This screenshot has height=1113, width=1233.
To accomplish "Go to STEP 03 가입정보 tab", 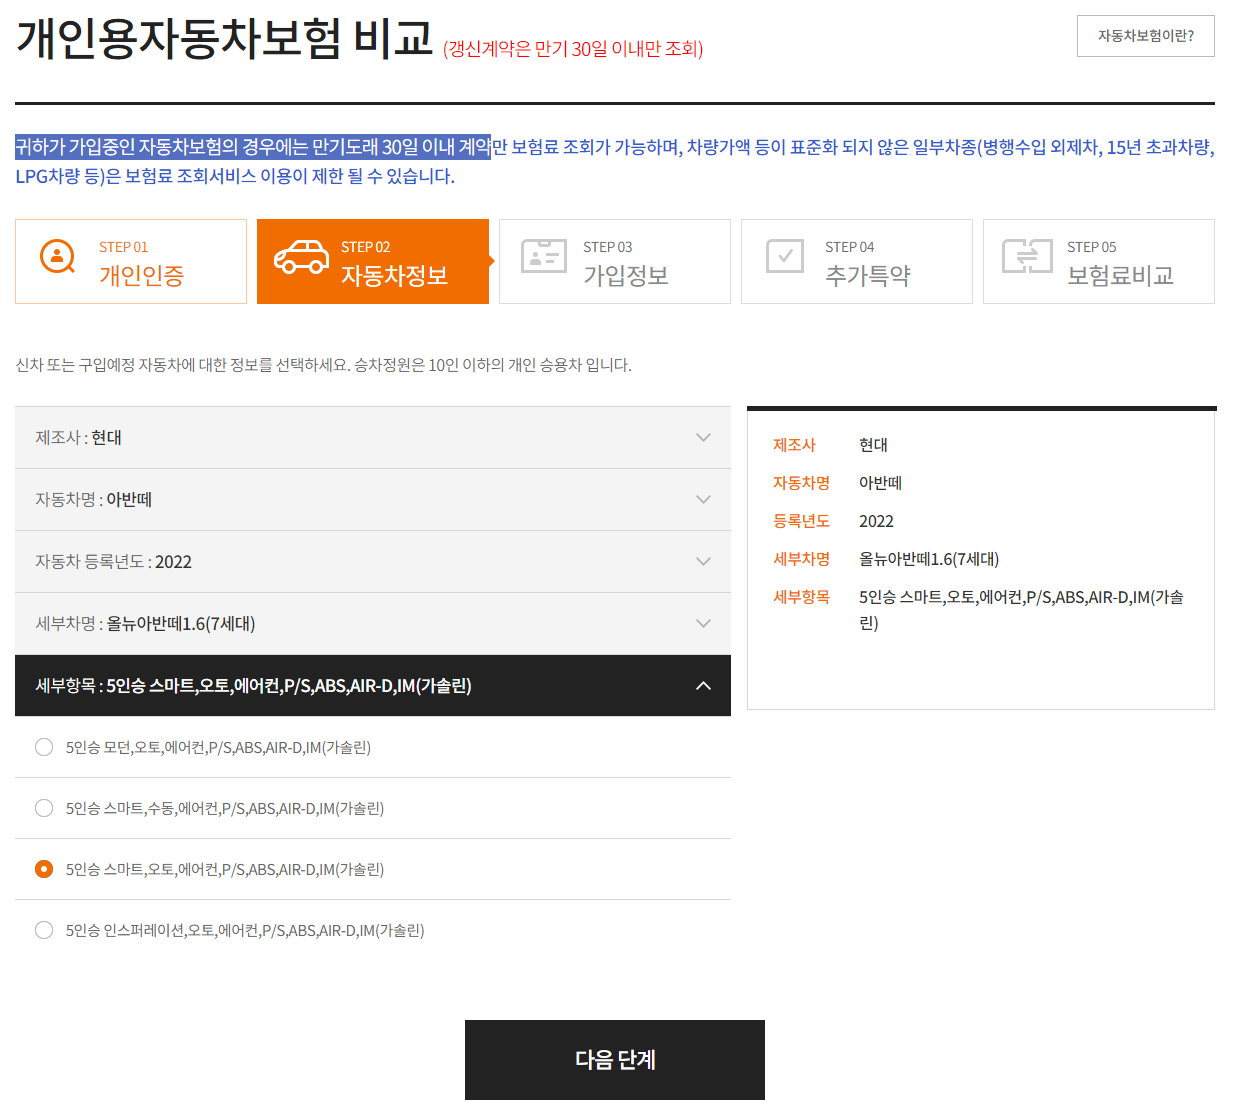I will pyautogui.click(x=615, y=262).
